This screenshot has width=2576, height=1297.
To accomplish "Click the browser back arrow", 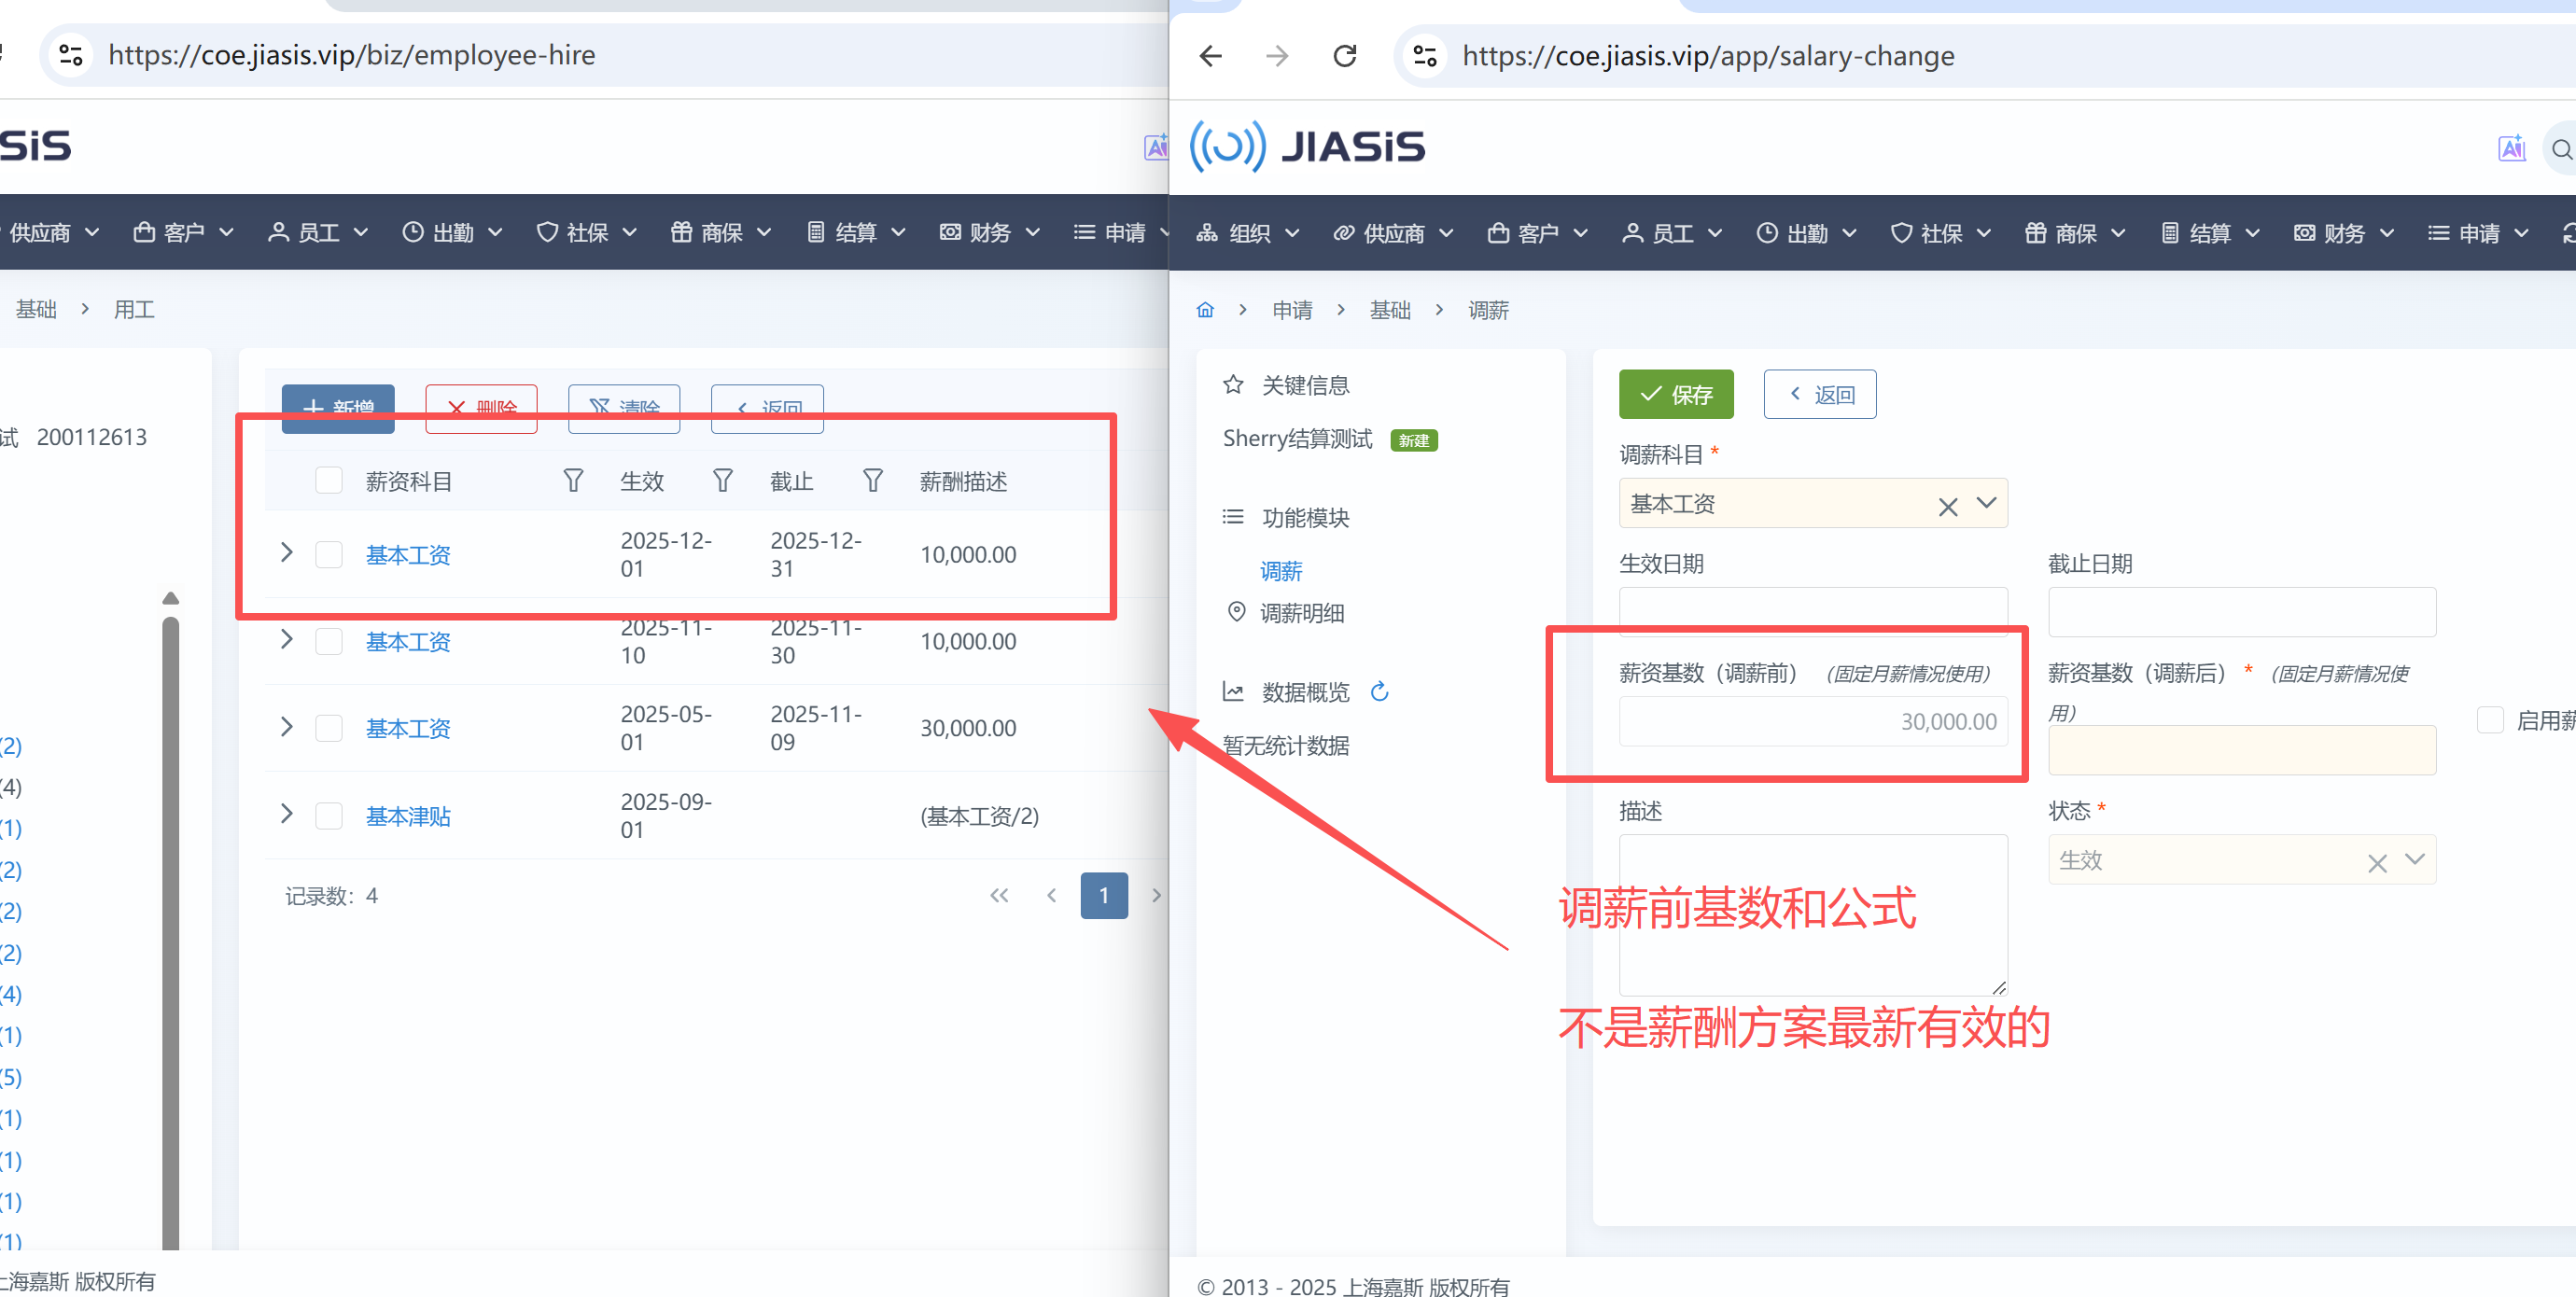I will 1210,56.
